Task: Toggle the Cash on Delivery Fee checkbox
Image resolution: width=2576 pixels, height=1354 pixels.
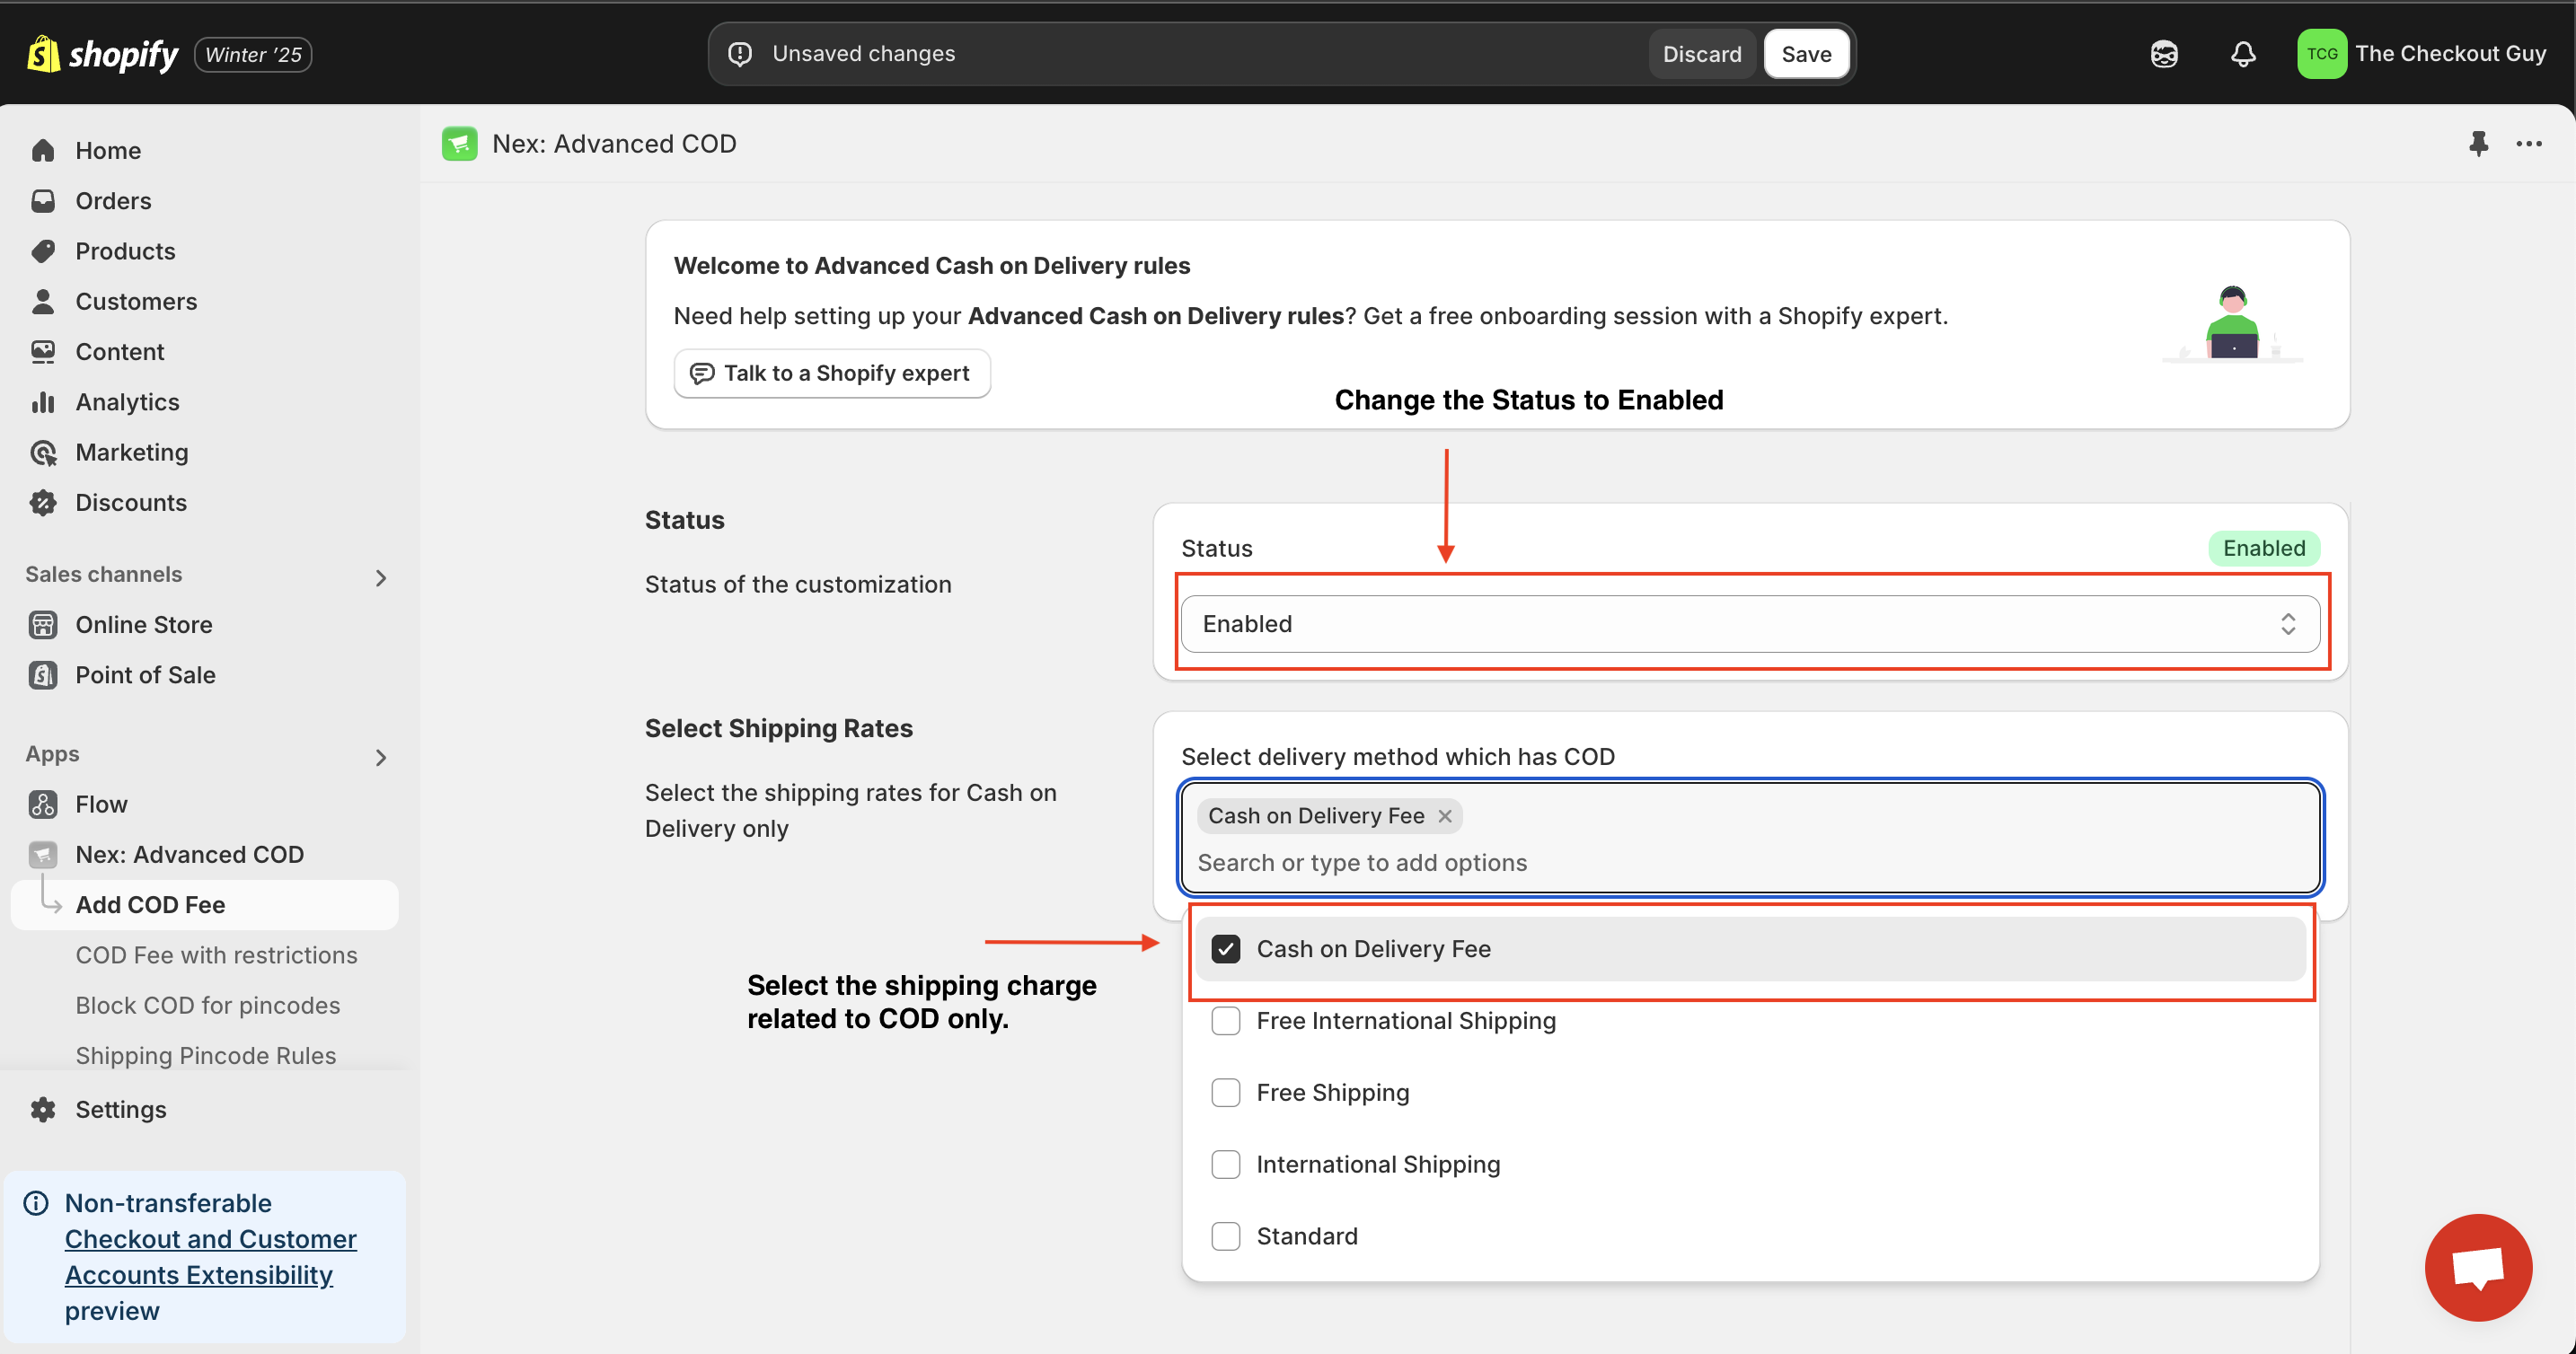Action: tap(1225, 949)
